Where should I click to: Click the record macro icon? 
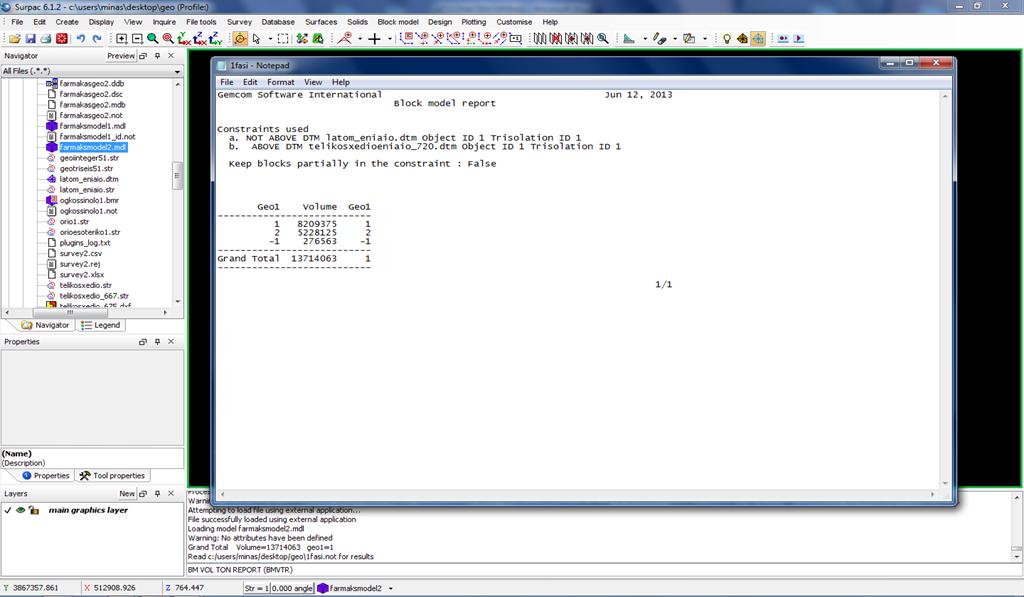coord(782,39)
